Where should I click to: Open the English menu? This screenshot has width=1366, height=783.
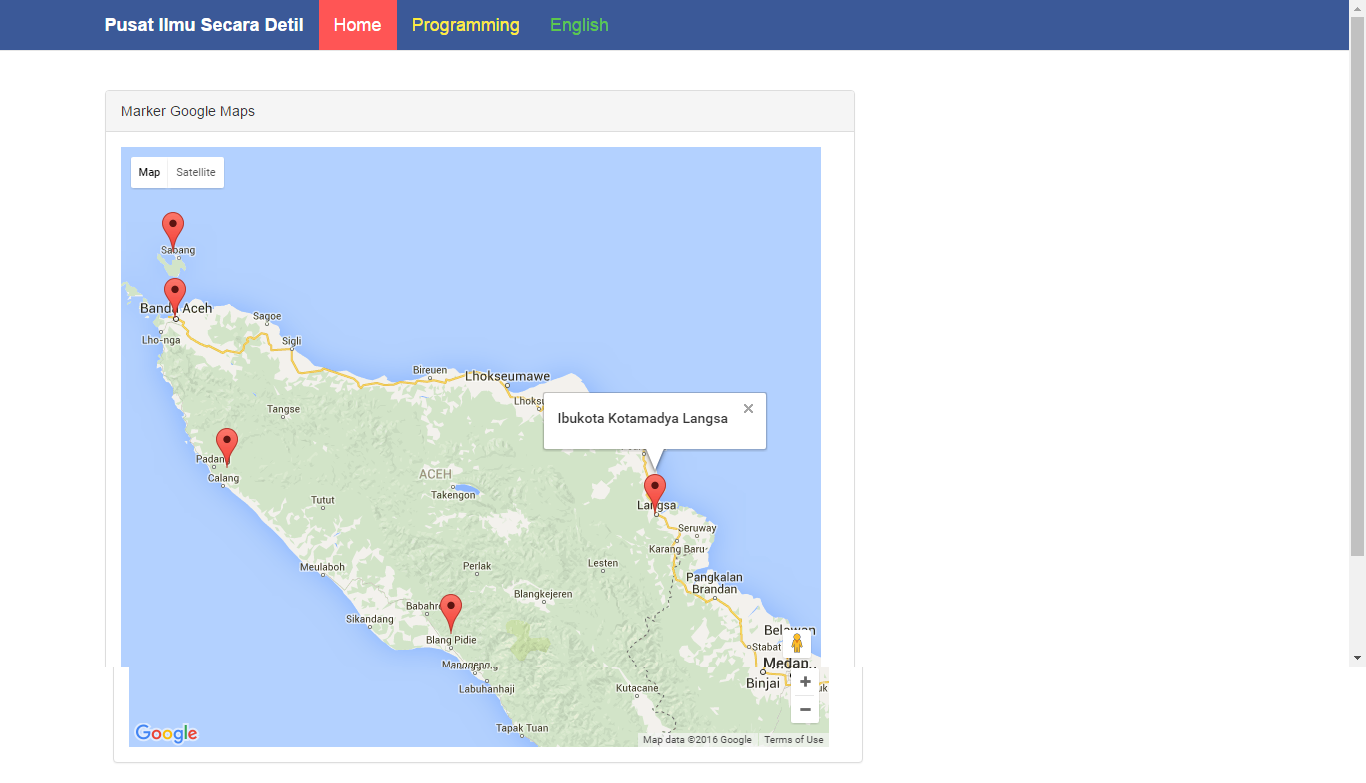[x=579, y=24]
